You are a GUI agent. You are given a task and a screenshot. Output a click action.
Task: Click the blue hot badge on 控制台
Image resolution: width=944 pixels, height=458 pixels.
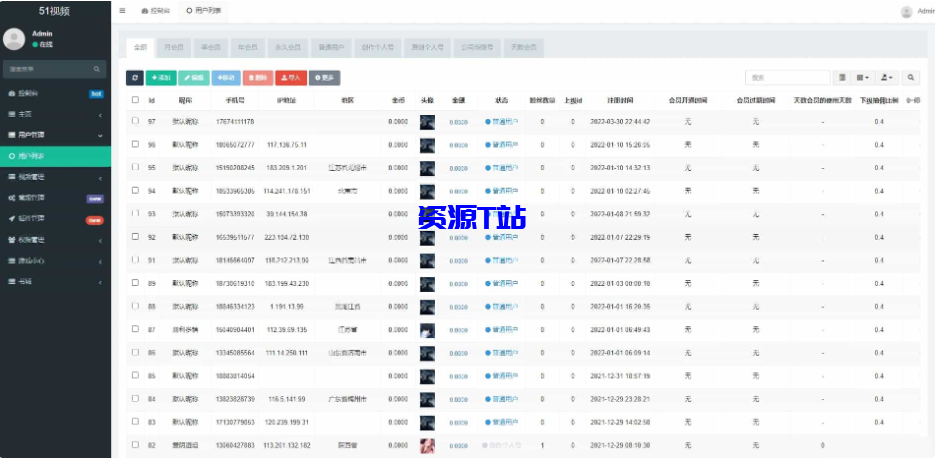(x=96, y=94)
